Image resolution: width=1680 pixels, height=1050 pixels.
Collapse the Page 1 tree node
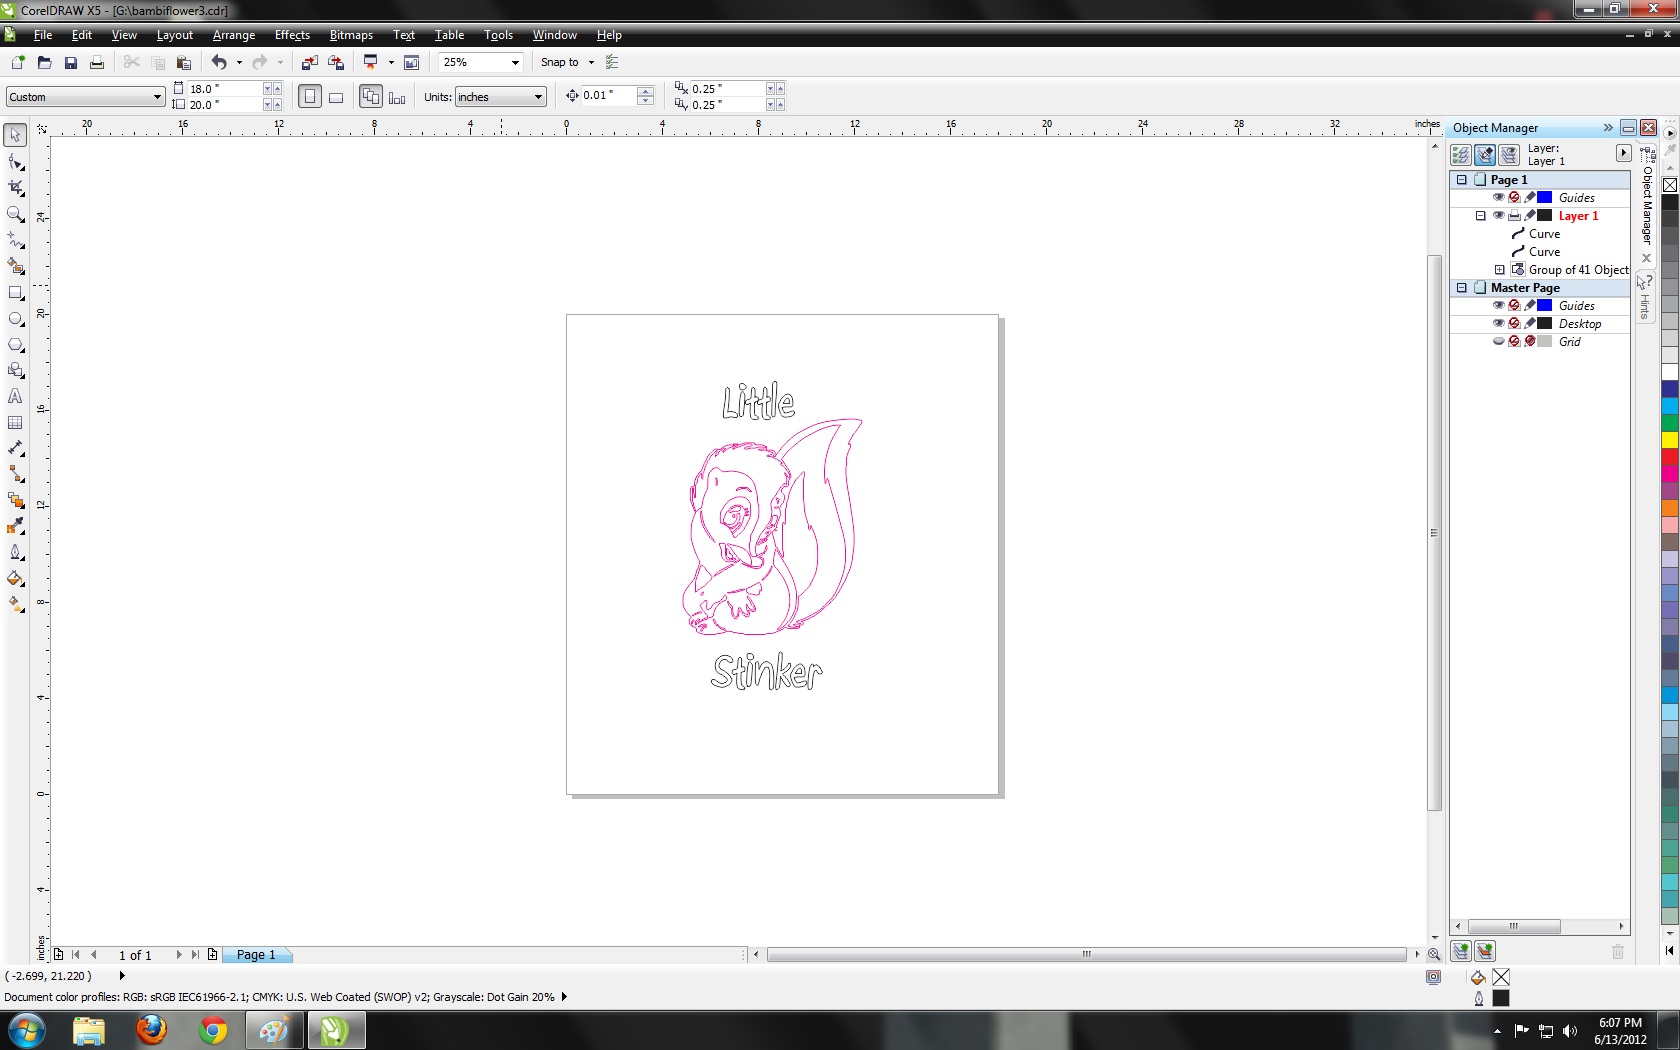pyautogui.click(x=1462, y=180)
